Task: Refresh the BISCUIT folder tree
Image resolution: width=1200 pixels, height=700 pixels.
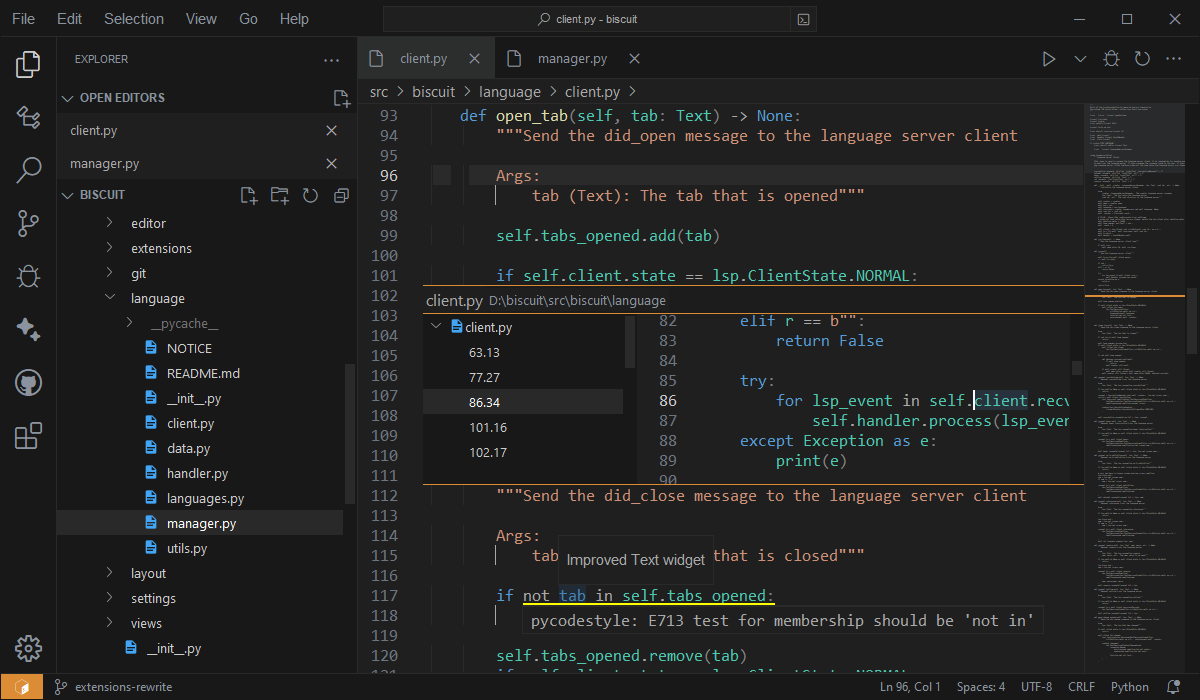Action: [310, 195]
